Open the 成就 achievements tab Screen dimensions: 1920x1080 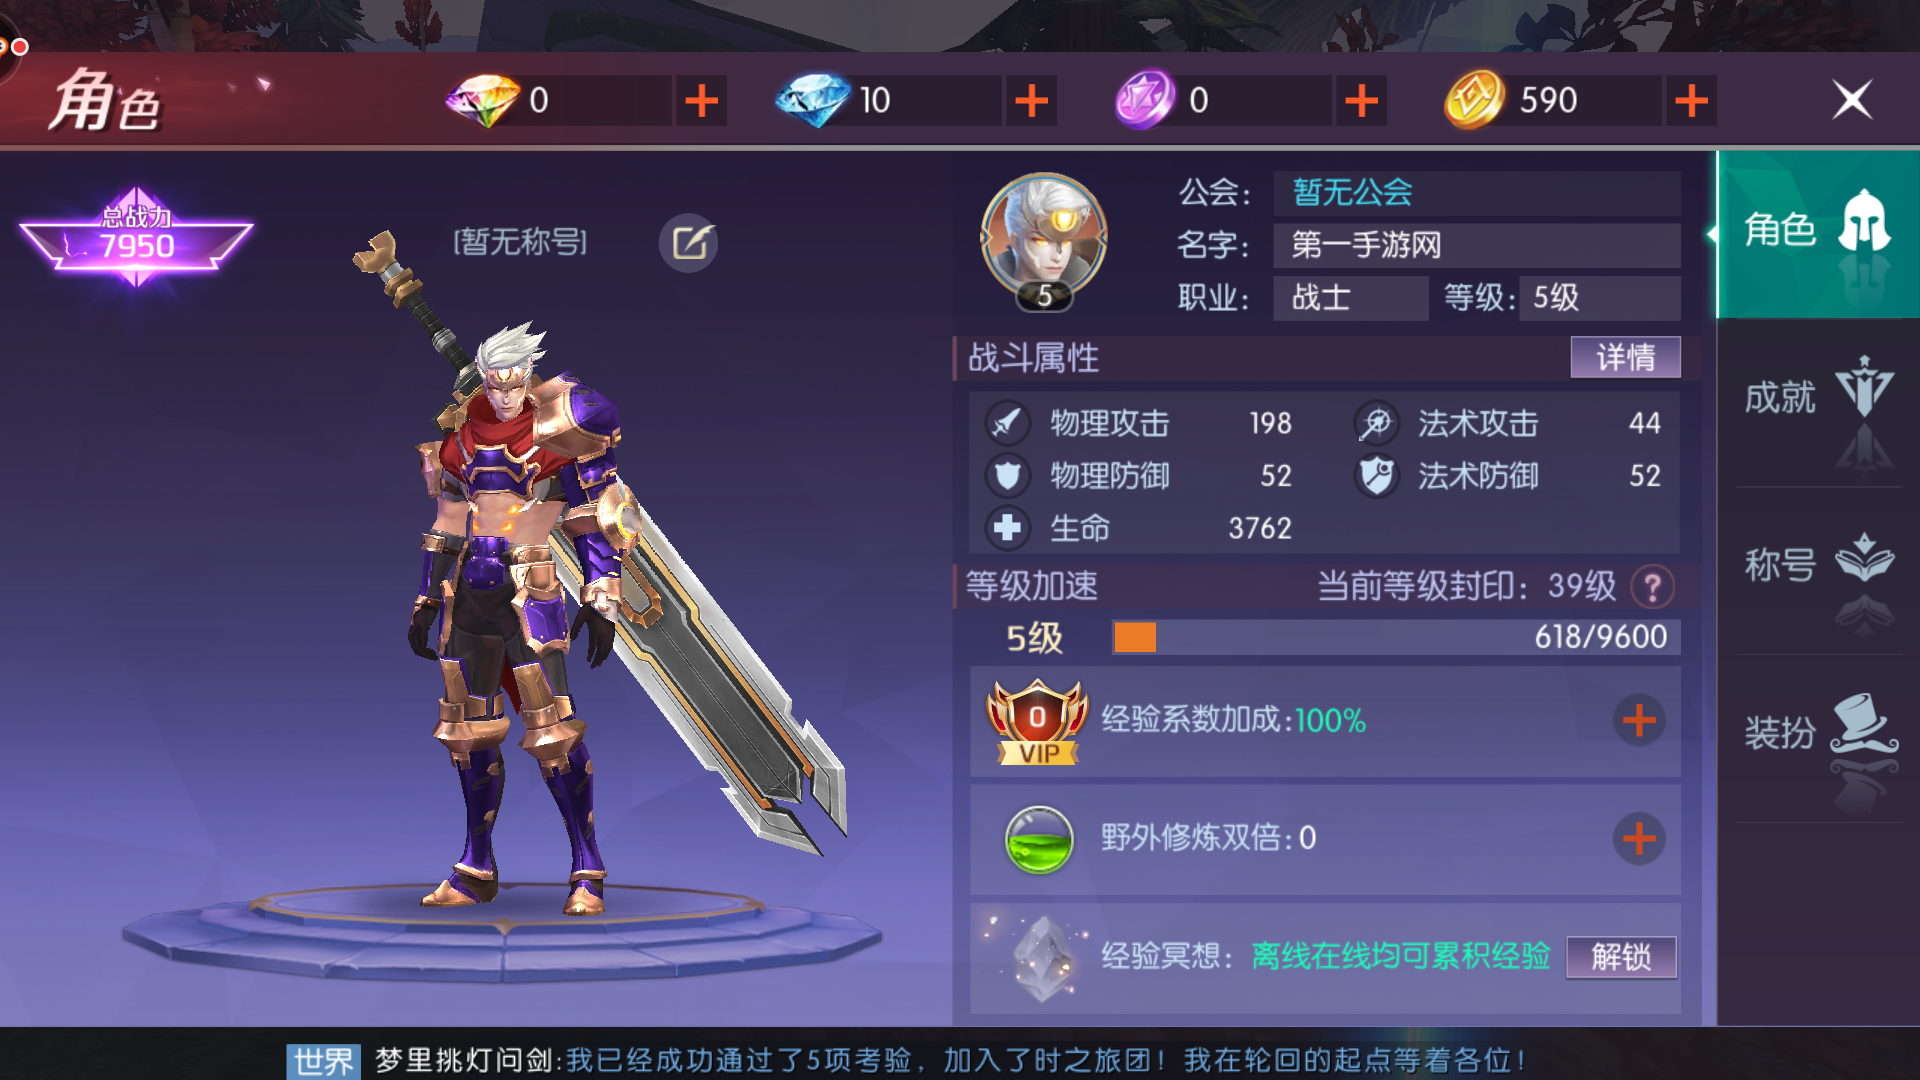[x=1818, y=402]
